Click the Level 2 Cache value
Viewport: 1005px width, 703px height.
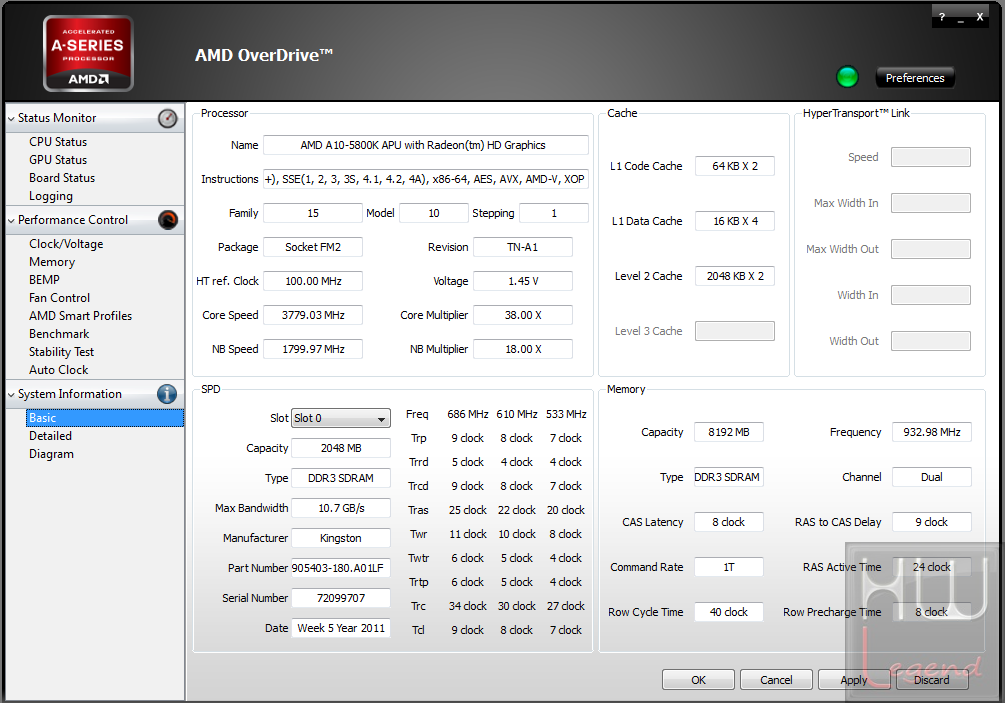(735, 276)
